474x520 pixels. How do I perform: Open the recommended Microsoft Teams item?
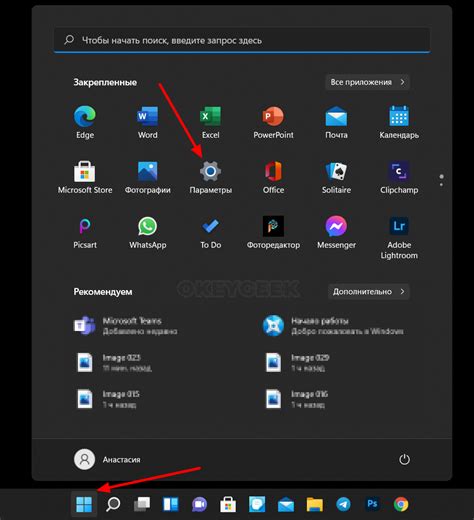(x=125, y=326)
